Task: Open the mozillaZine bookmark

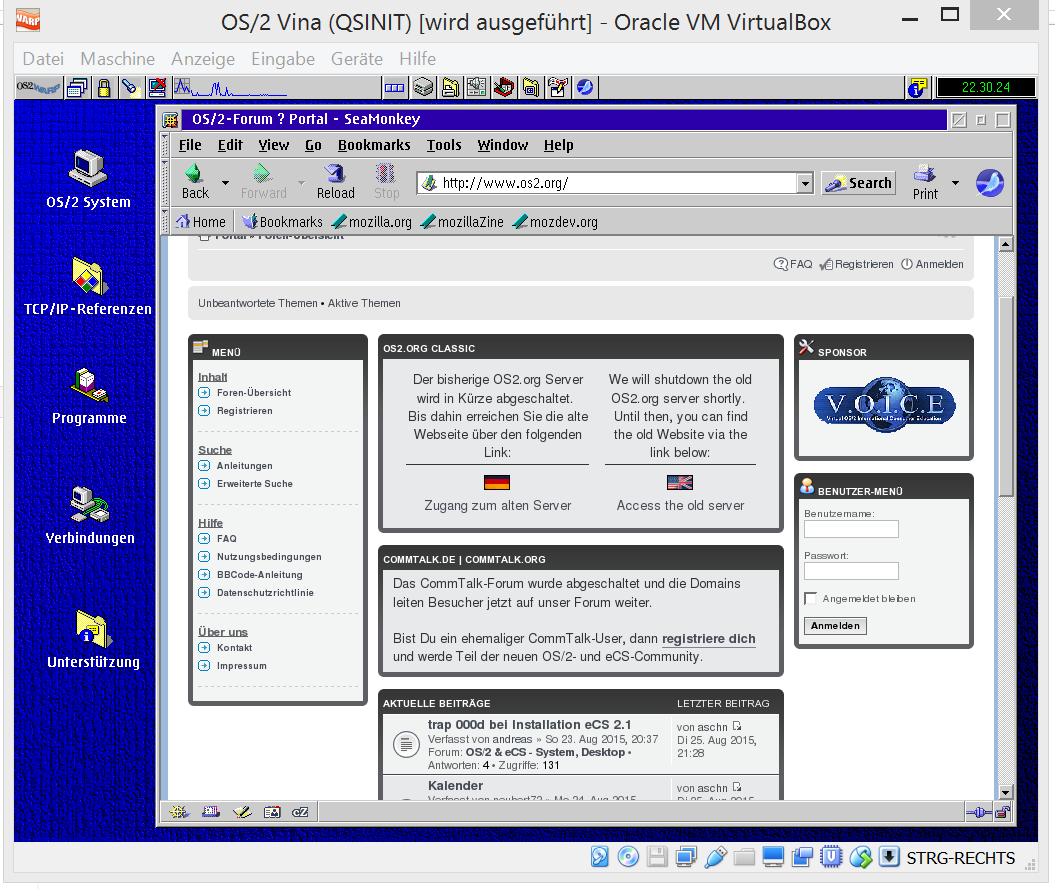Action: (462, 222)
